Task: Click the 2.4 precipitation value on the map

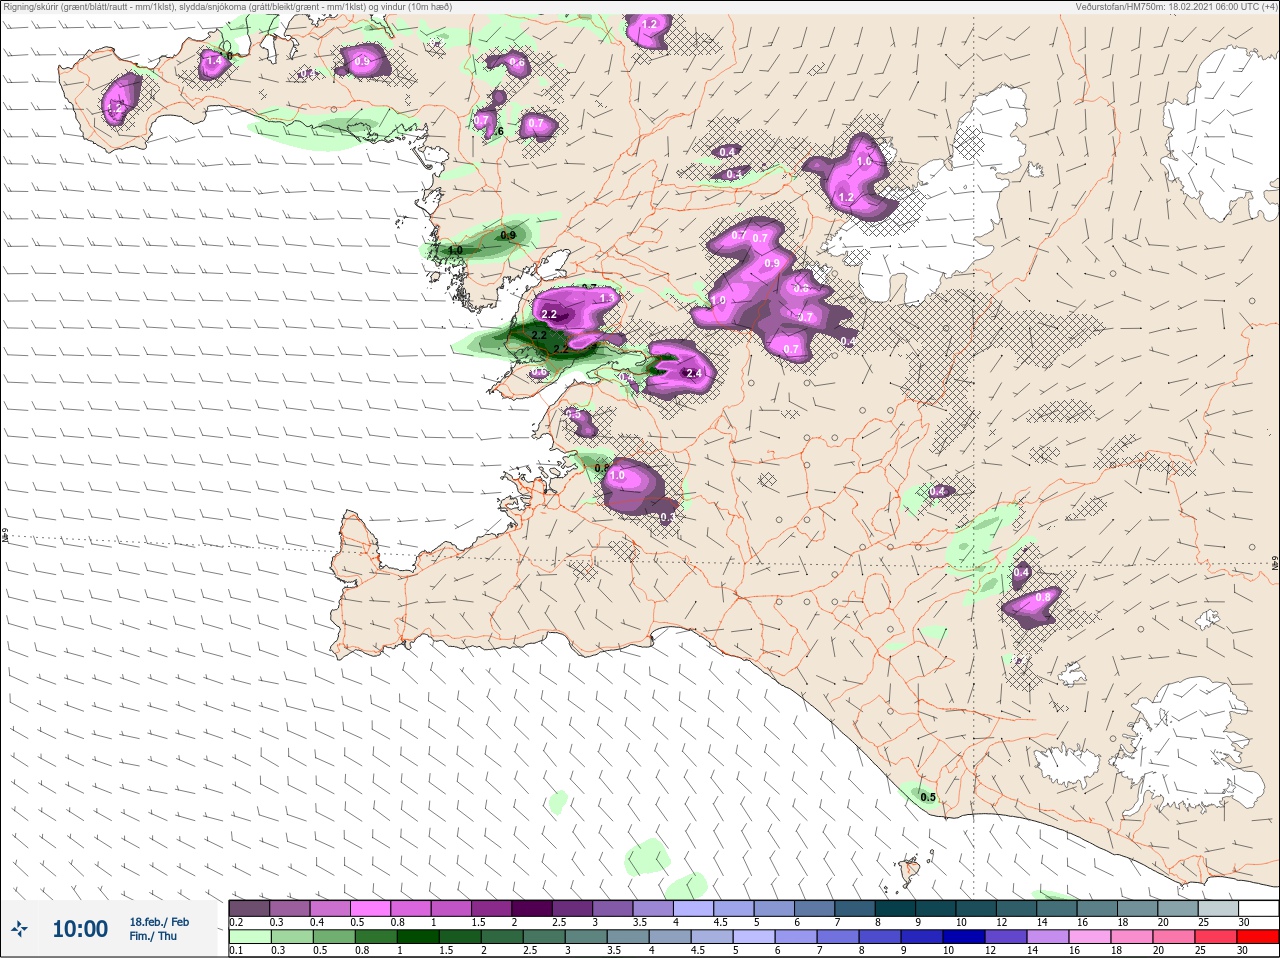Action: point(694,373)
